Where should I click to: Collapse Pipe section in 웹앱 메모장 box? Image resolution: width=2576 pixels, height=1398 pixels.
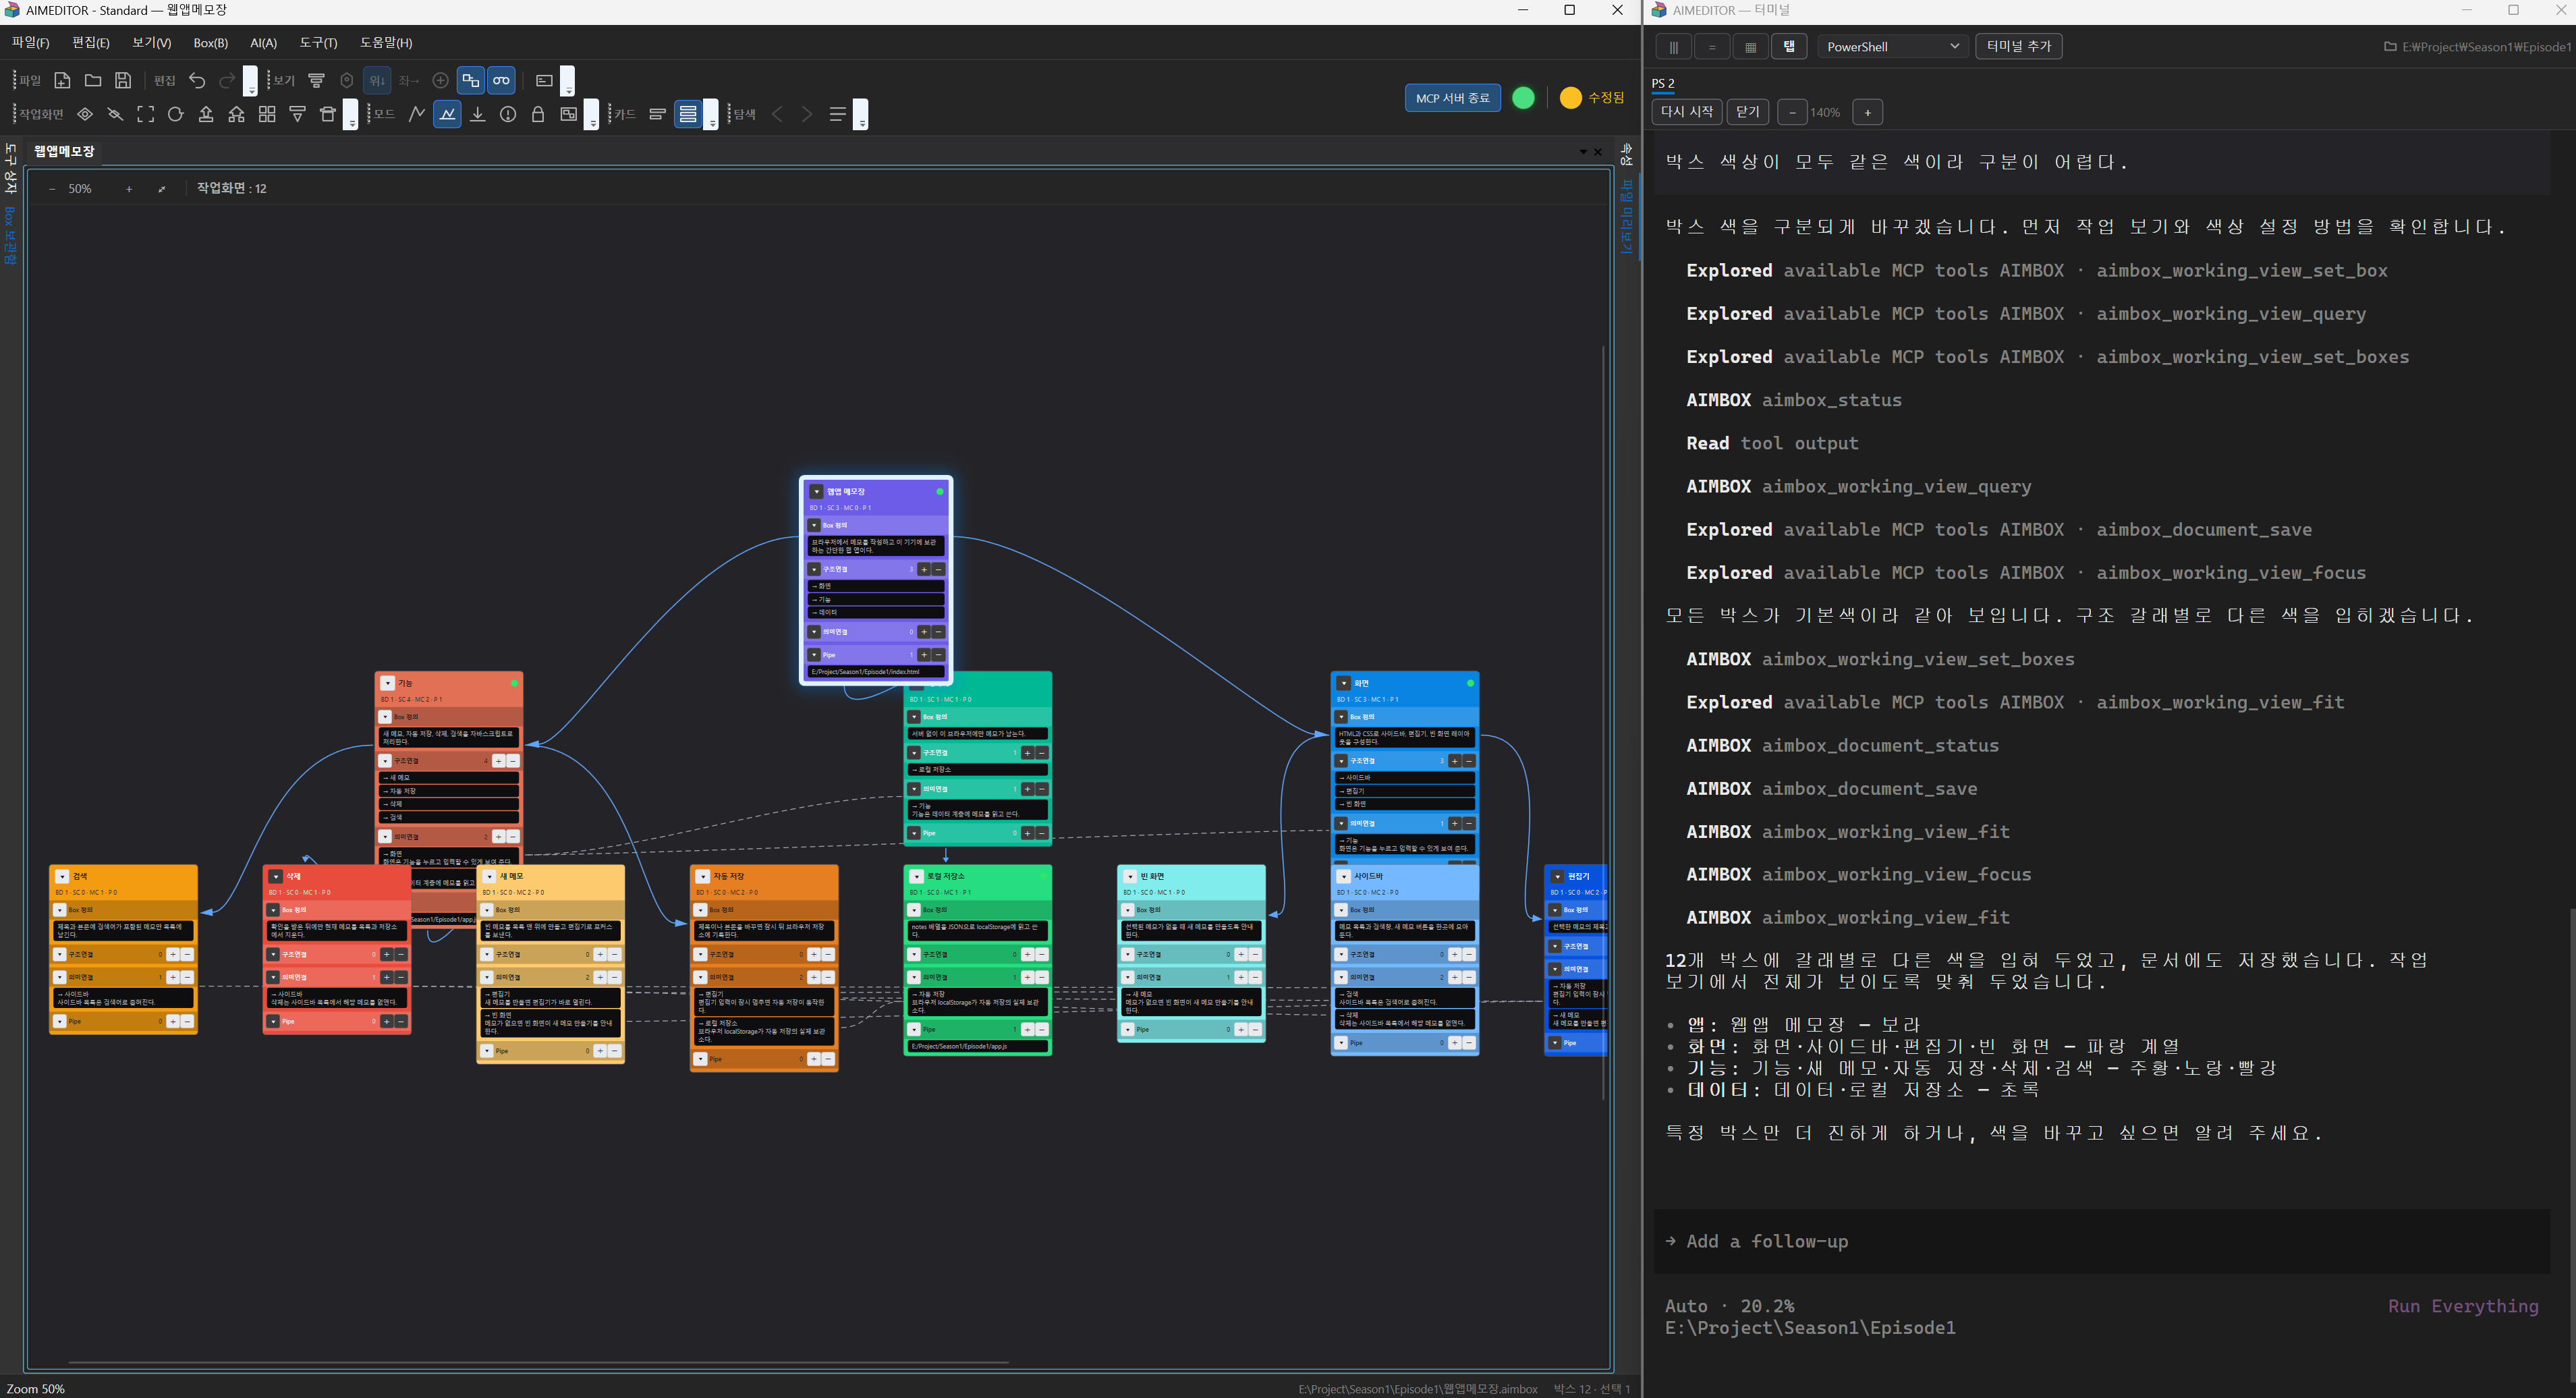815,655
